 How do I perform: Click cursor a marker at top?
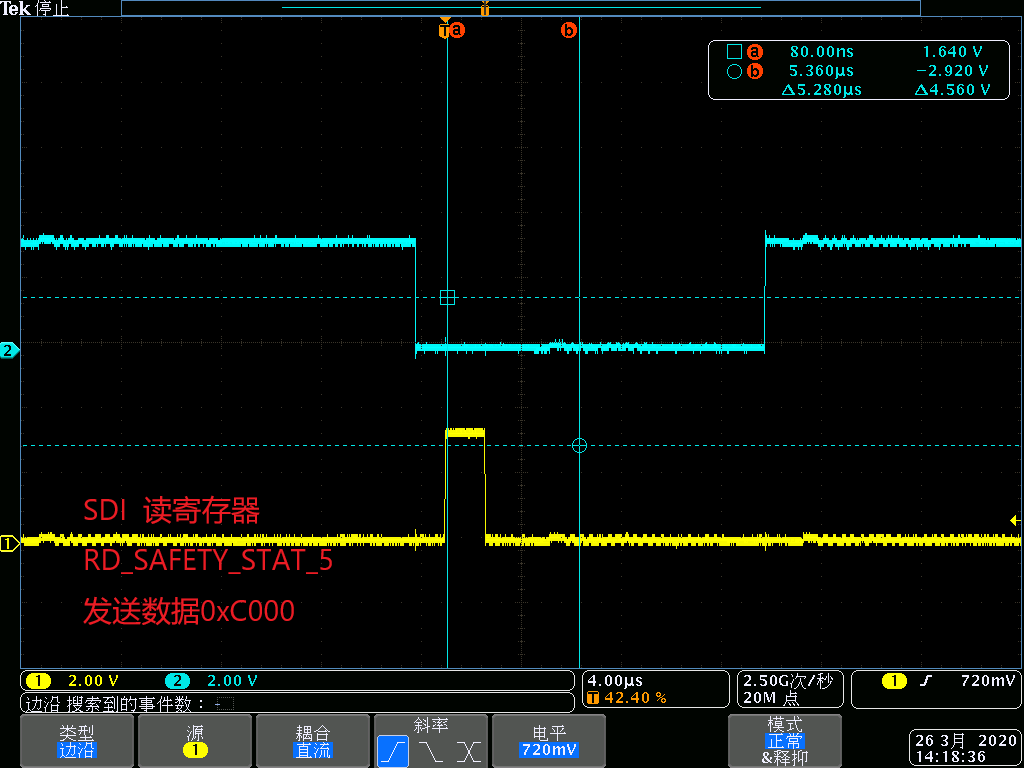tap(457, 30)
